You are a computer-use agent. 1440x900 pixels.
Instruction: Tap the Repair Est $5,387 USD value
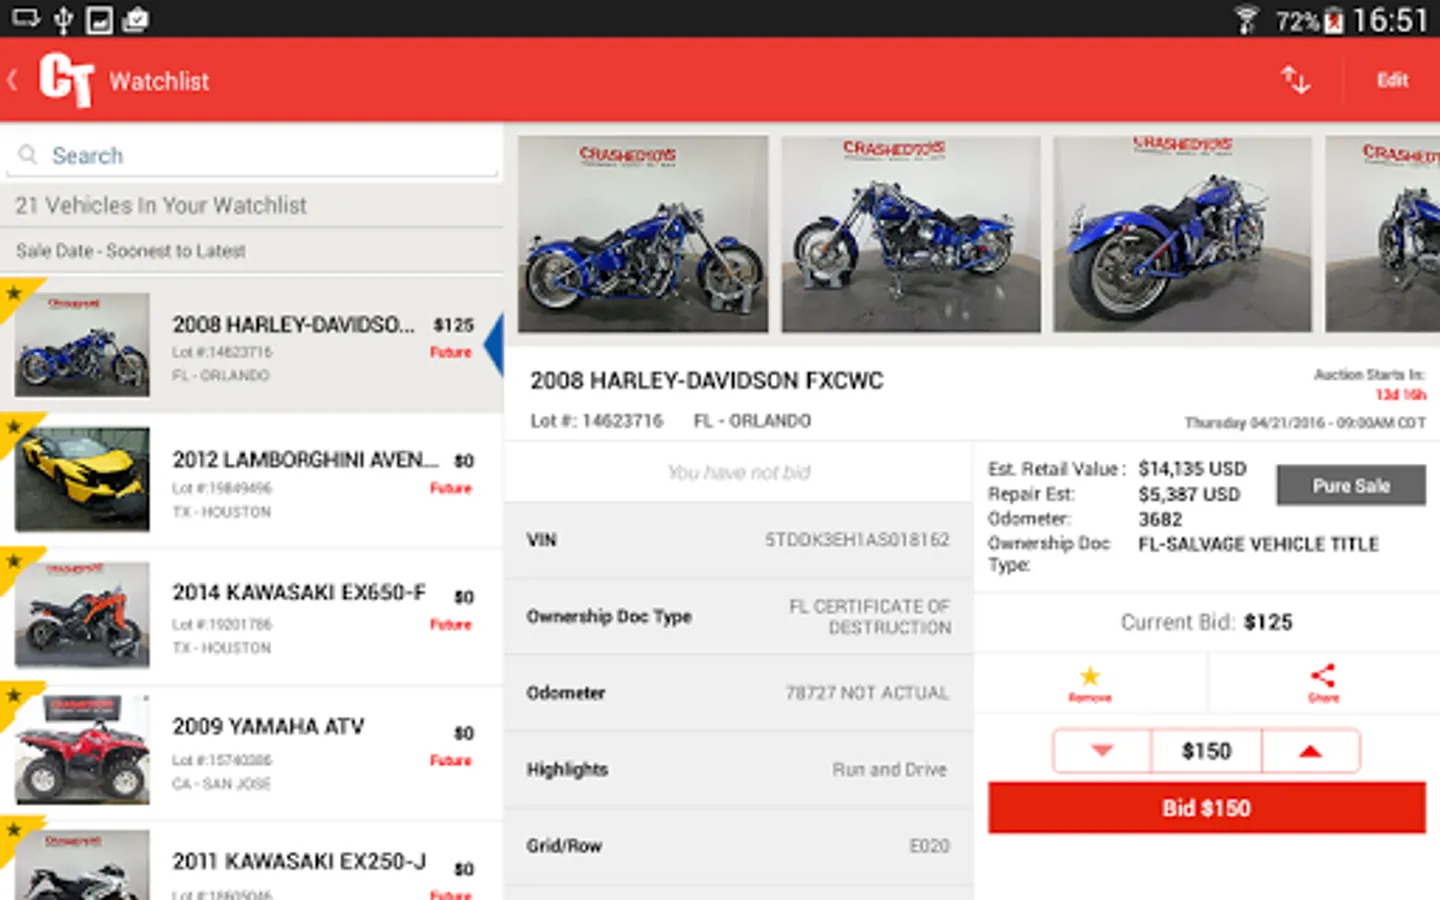(x=1189, y=494)
